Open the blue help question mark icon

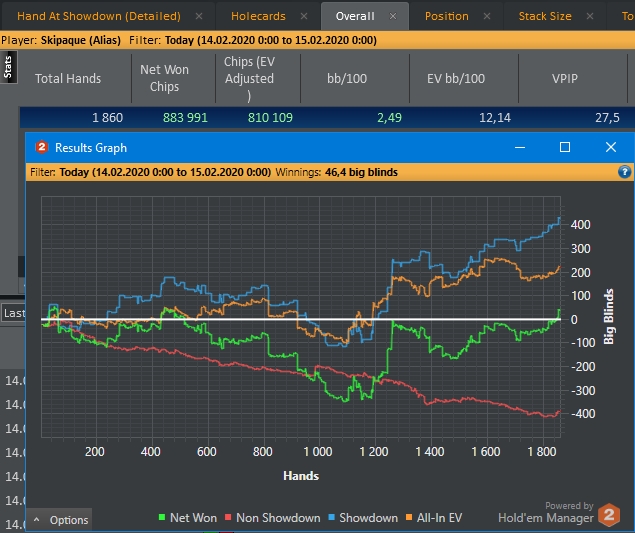click(625, 172)
